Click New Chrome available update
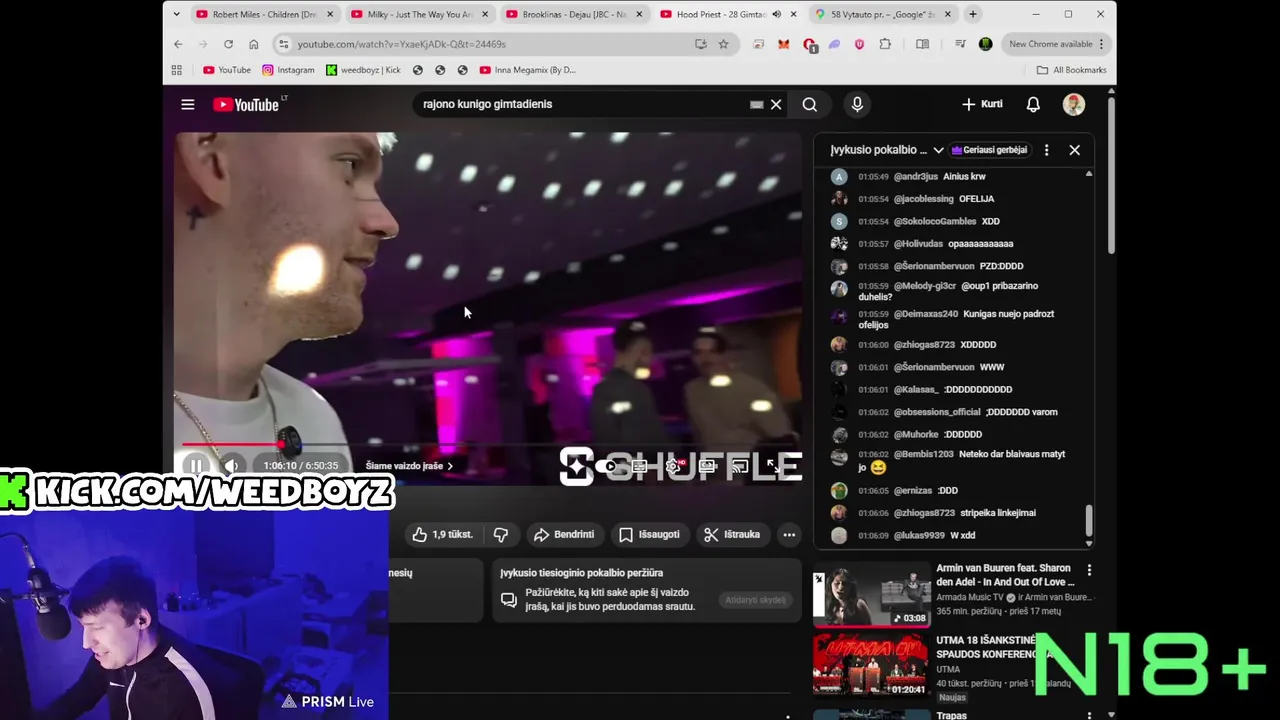The width and height of the screenshot is (1280, 720). pyautogui.click(x=1057, y=44)
